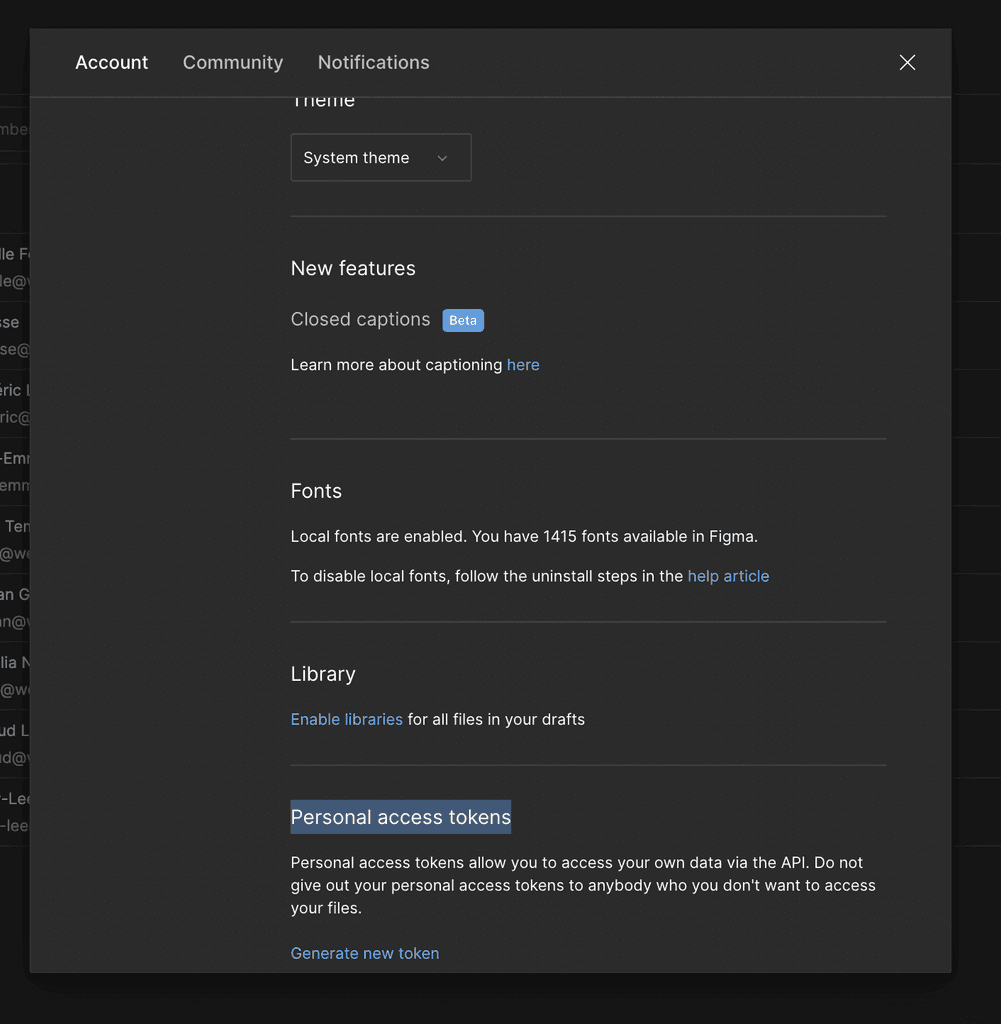
Task: Open the captioning 'here' link
Action: click(x=523, y=364)
